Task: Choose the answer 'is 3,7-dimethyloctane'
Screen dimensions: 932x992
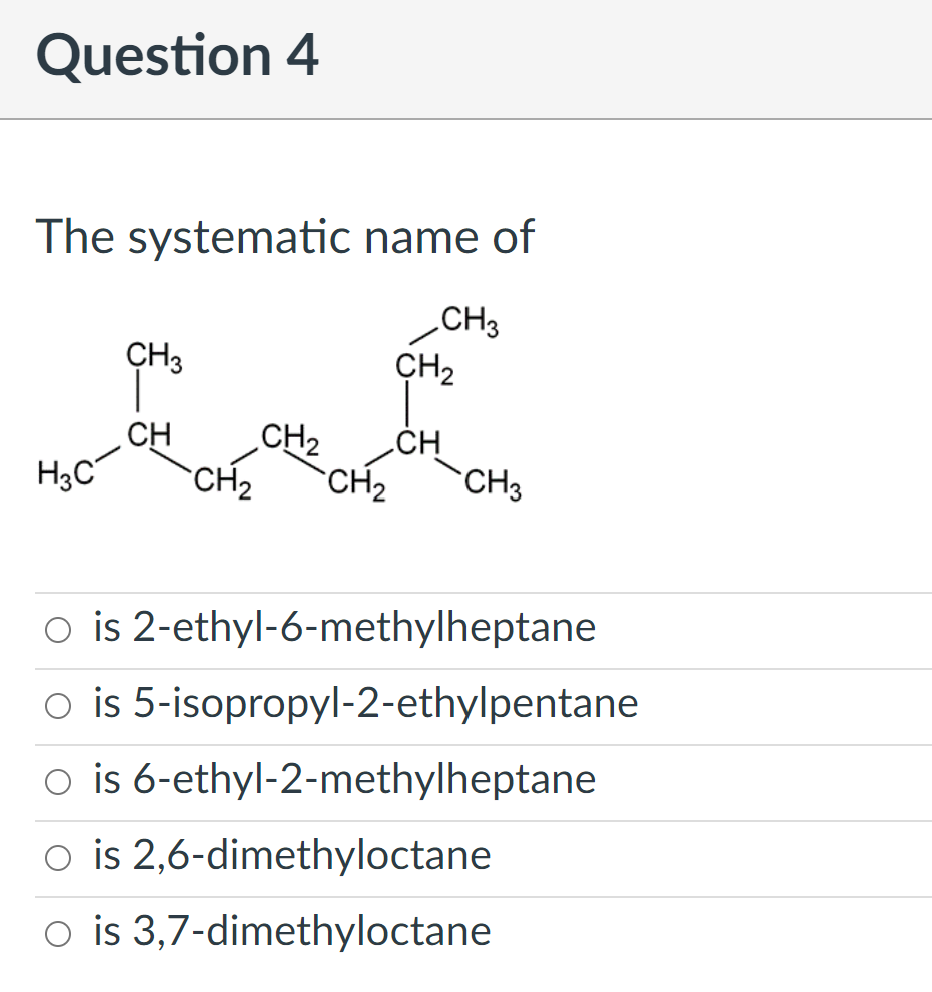Action: [x=292, y=933]
